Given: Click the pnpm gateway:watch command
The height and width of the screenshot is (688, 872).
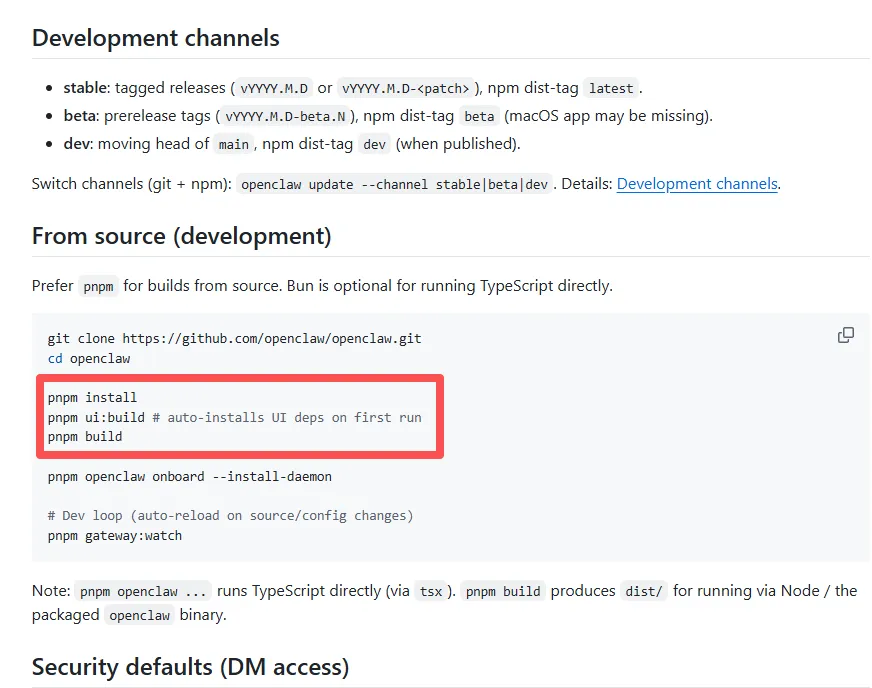Looking at the screenshot, I should [x=115, y=535].
